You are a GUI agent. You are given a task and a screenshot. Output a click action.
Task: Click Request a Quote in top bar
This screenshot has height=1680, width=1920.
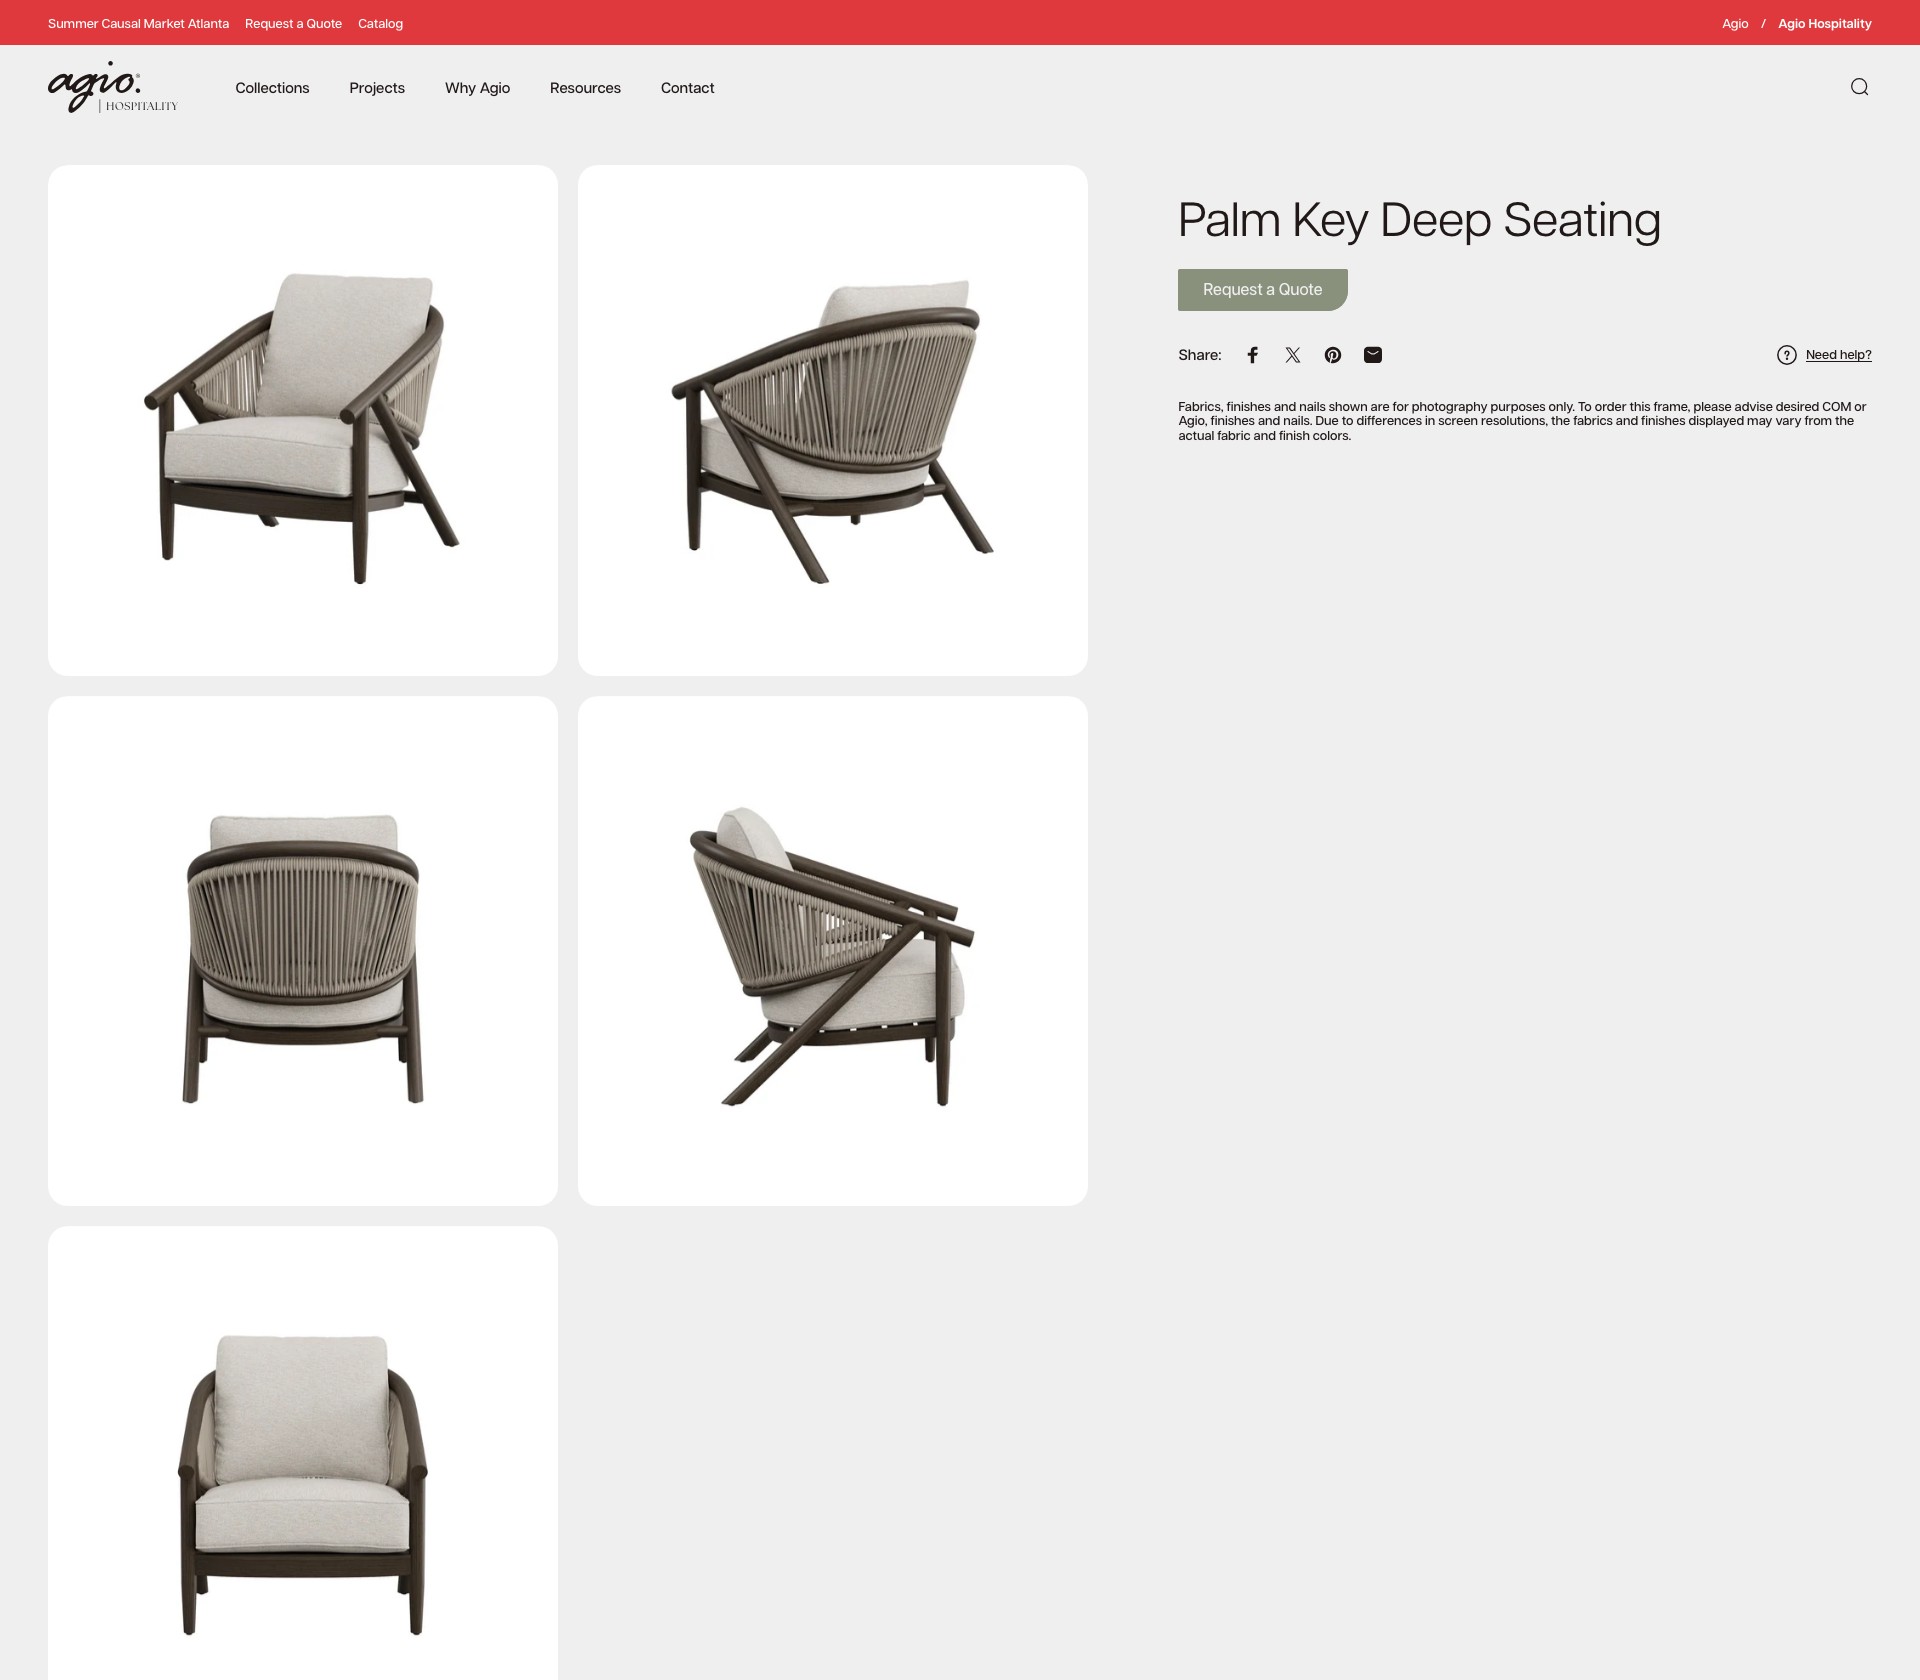point(293,24)
